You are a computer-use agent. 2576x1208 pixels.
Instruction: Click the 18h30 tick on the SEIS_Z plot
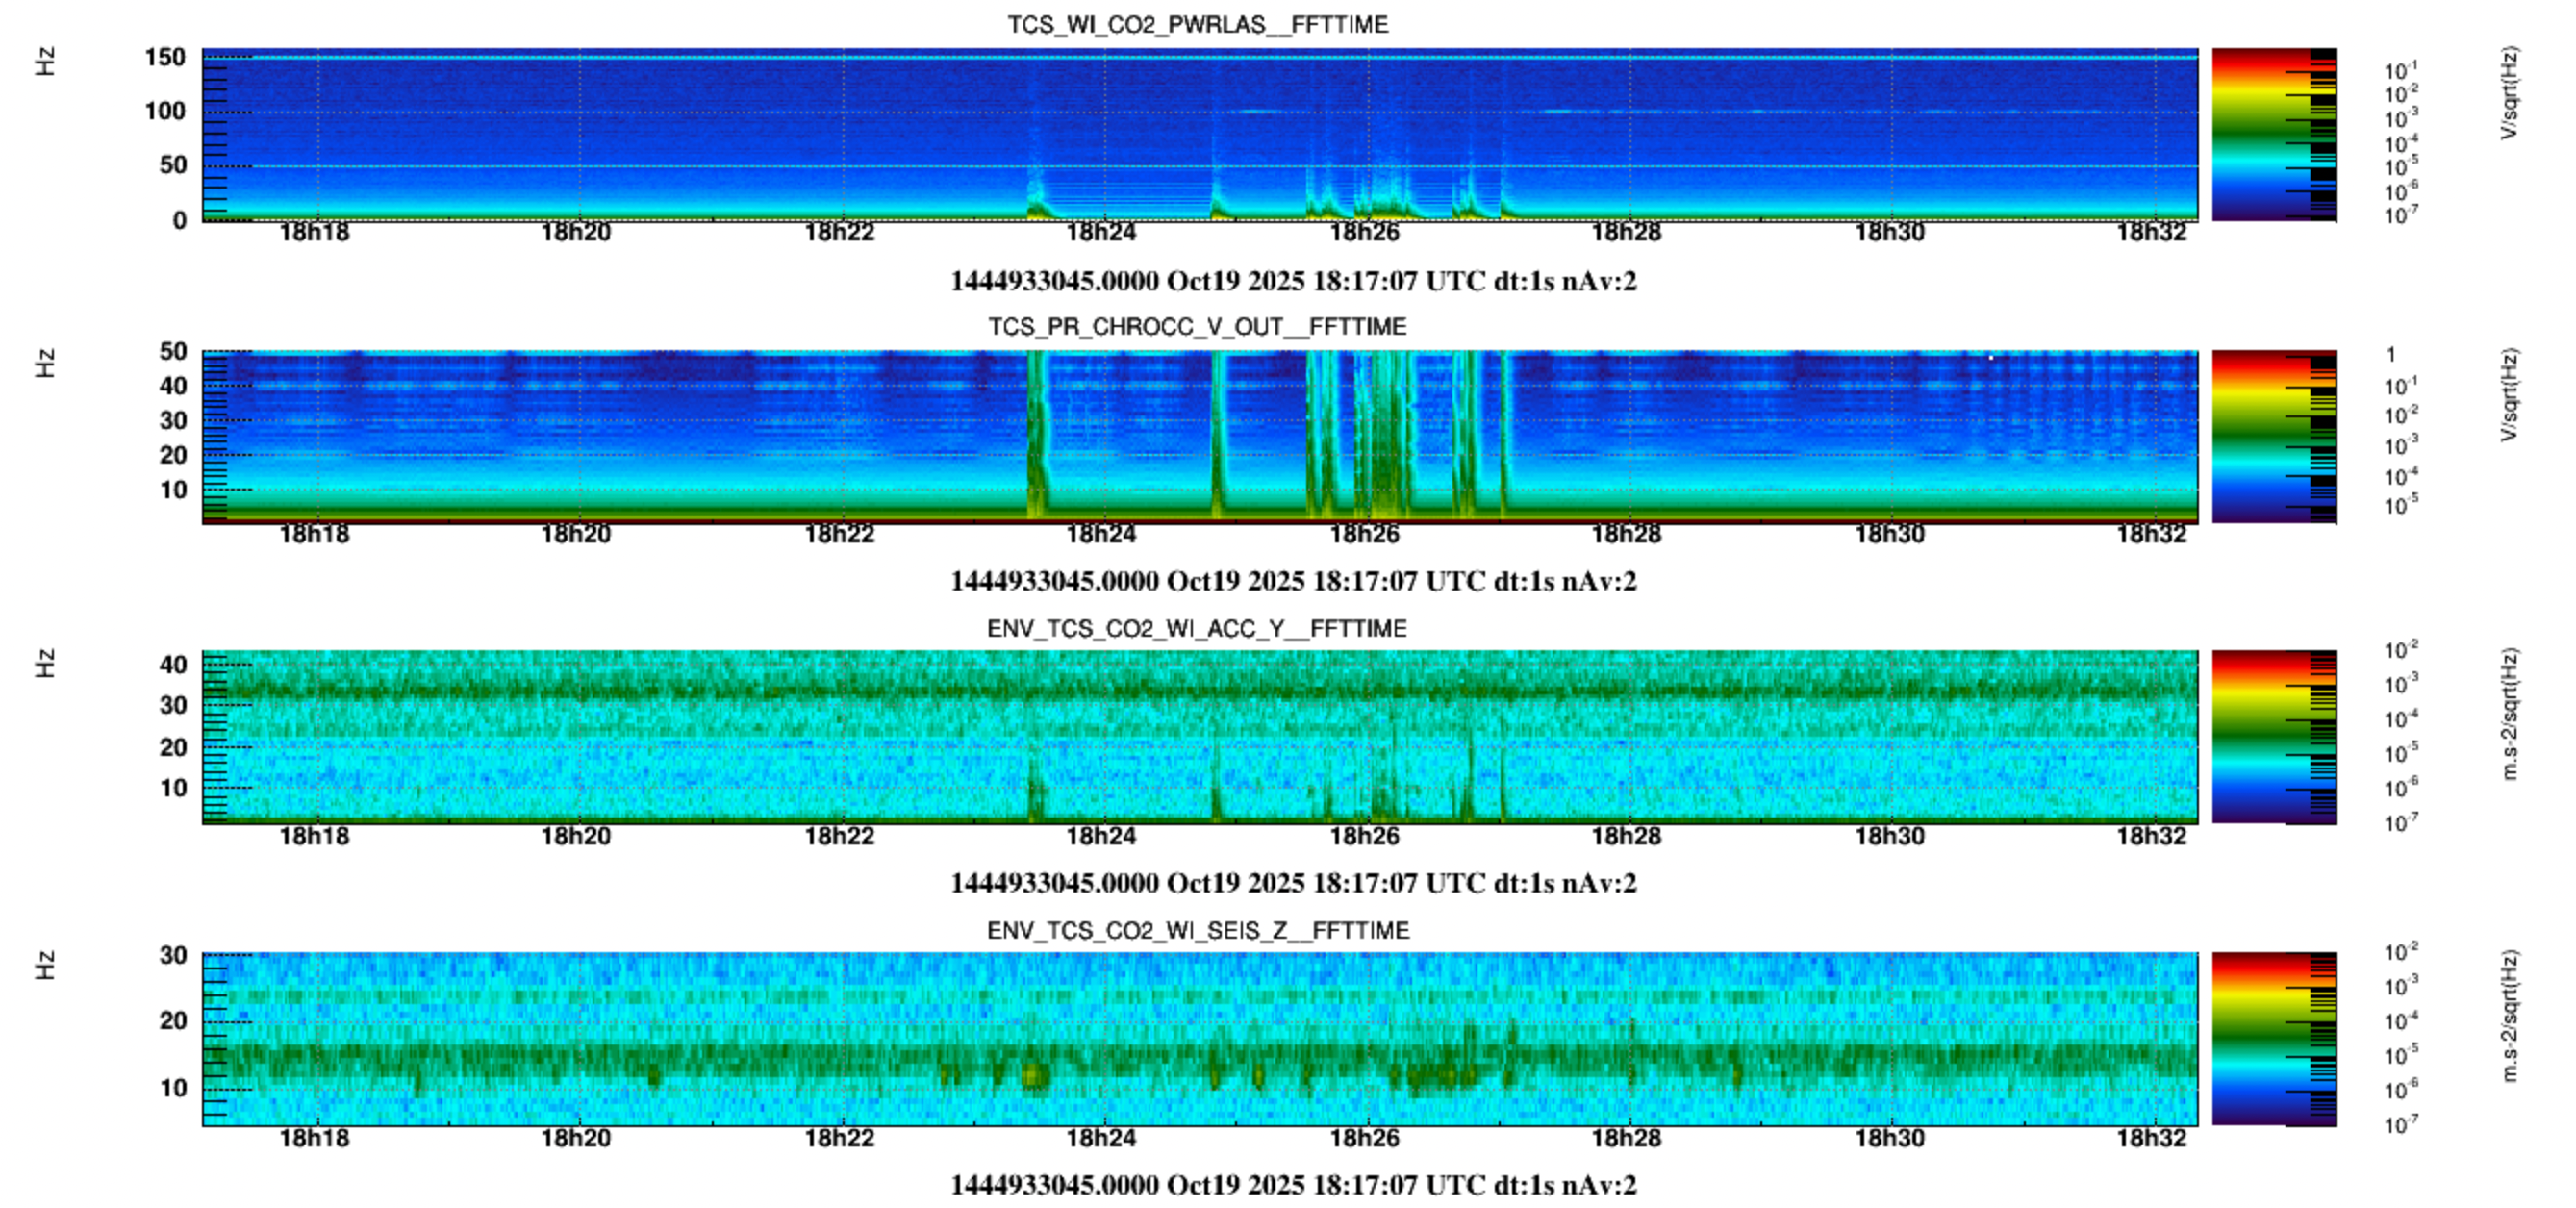(x=1889, y=1139)
